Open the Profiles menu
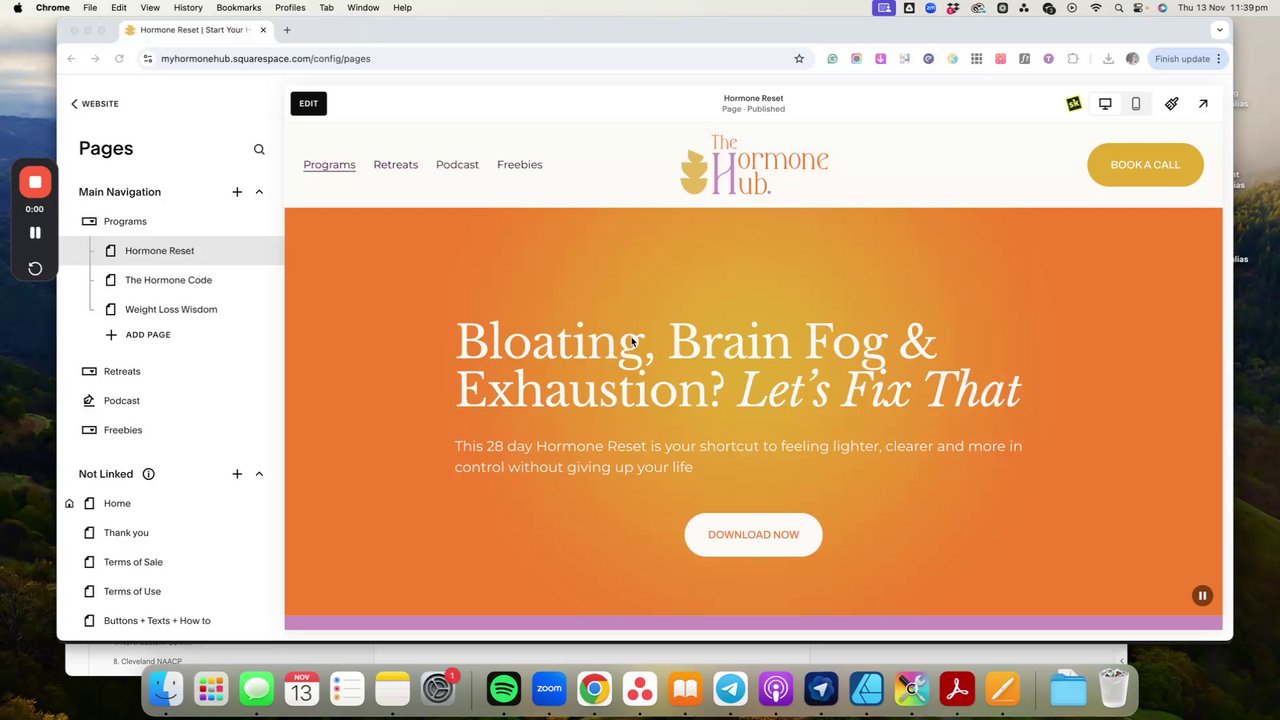The image size is (1280, 720). (x=290, y=8)
